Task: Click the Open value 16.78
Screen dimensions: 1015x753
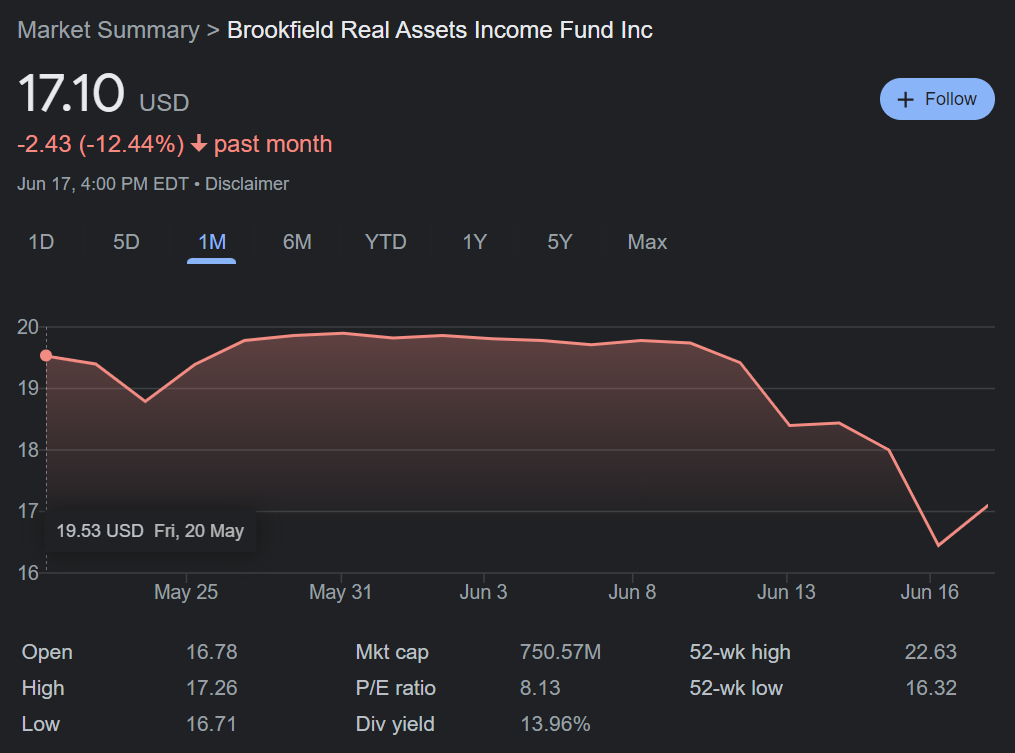Action: pos(212,652)
